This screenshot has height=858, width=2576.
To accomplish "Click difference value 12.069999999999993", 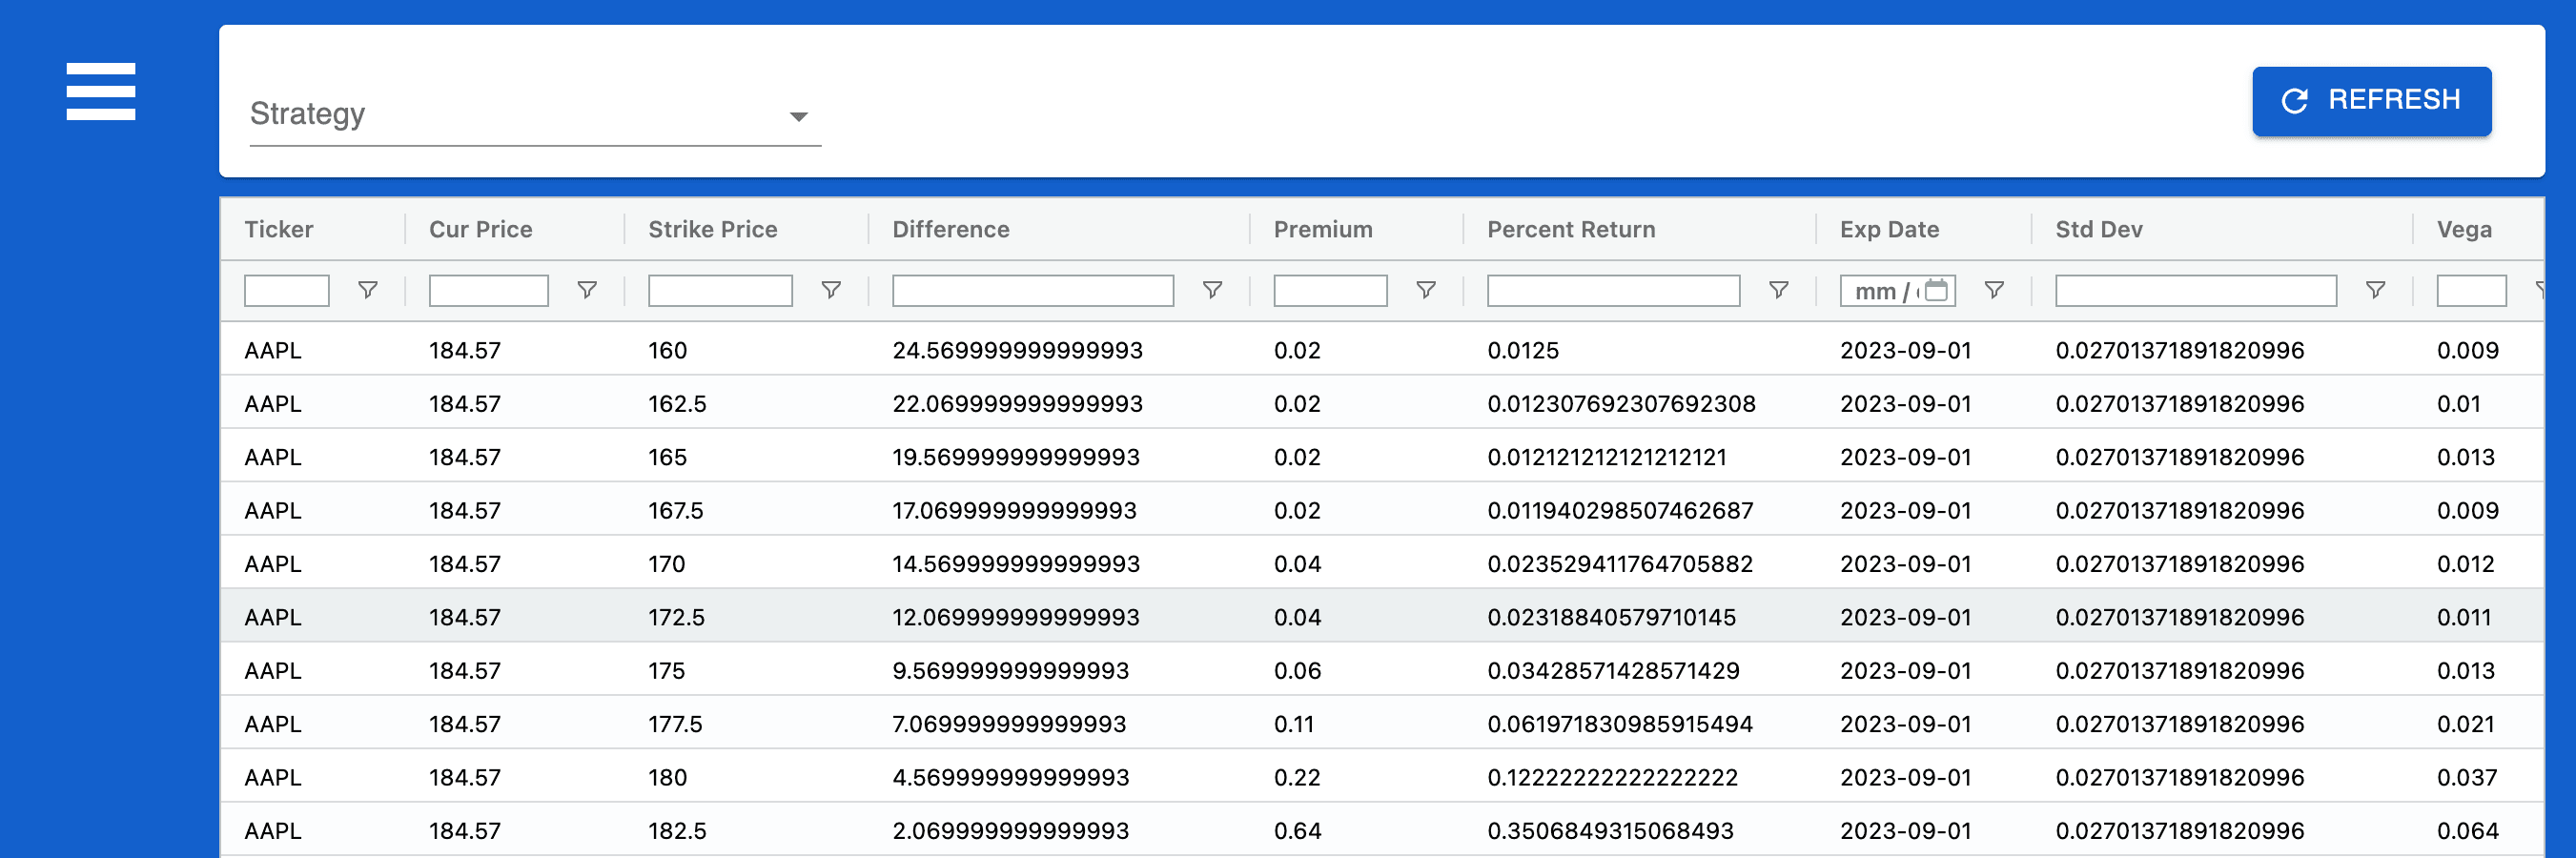I will (1016, 617).
